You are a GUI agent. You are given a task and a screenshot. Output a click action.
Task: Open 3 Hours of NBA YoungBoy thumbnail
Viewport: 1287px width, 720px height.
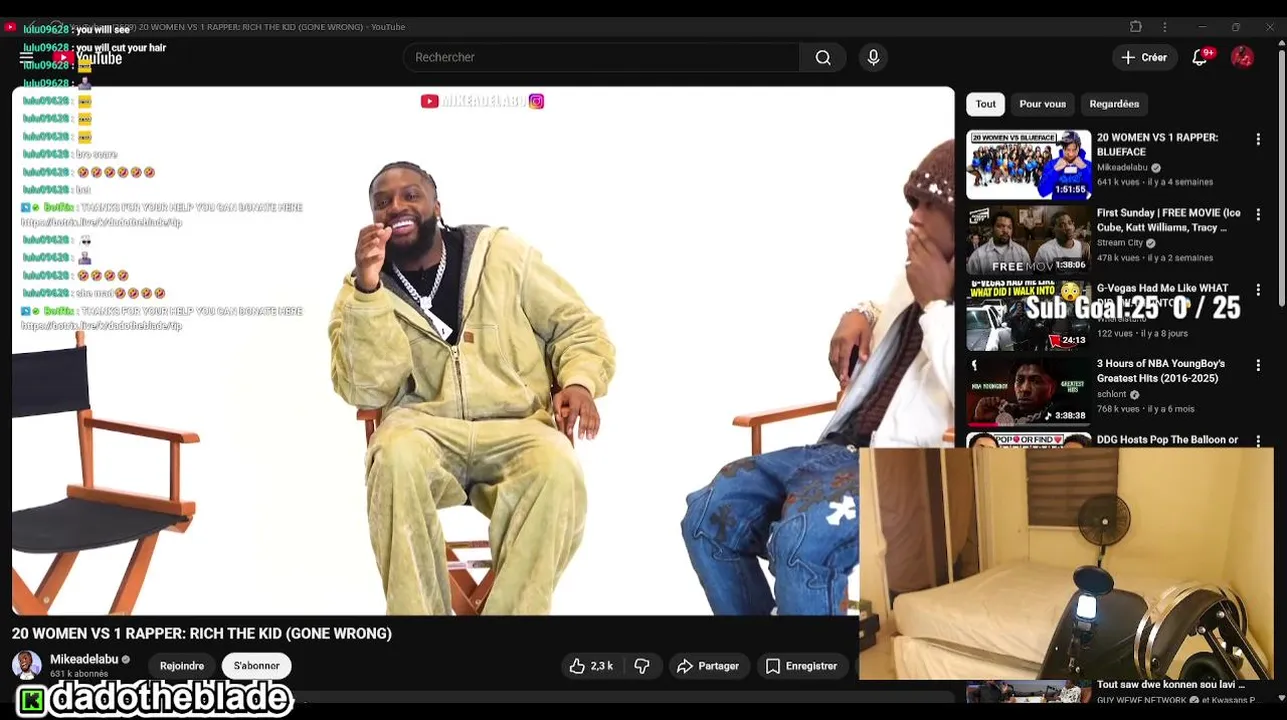pyautogui.click(x=1028, y=391)
